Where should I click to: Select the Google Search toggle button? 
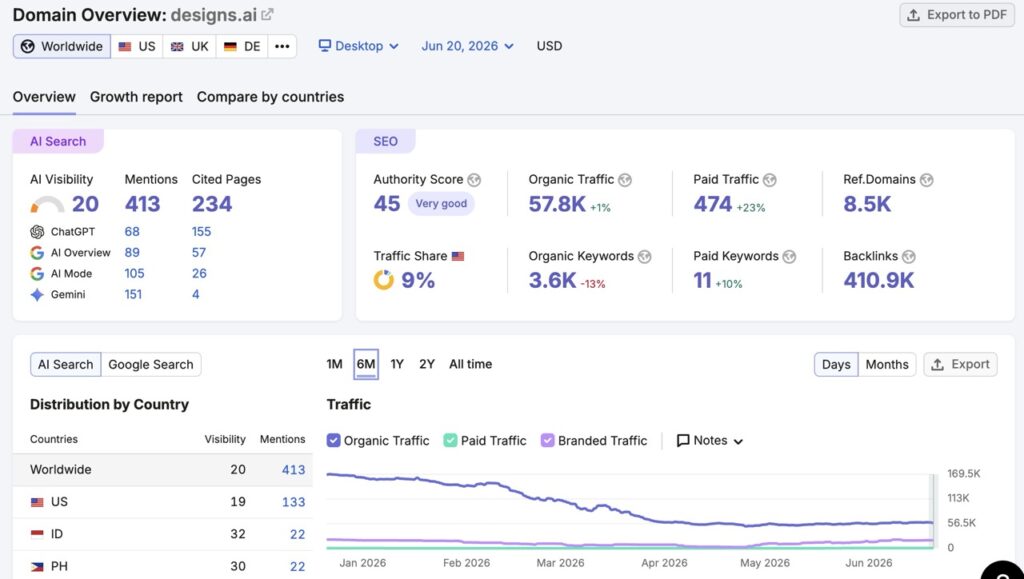151,364
